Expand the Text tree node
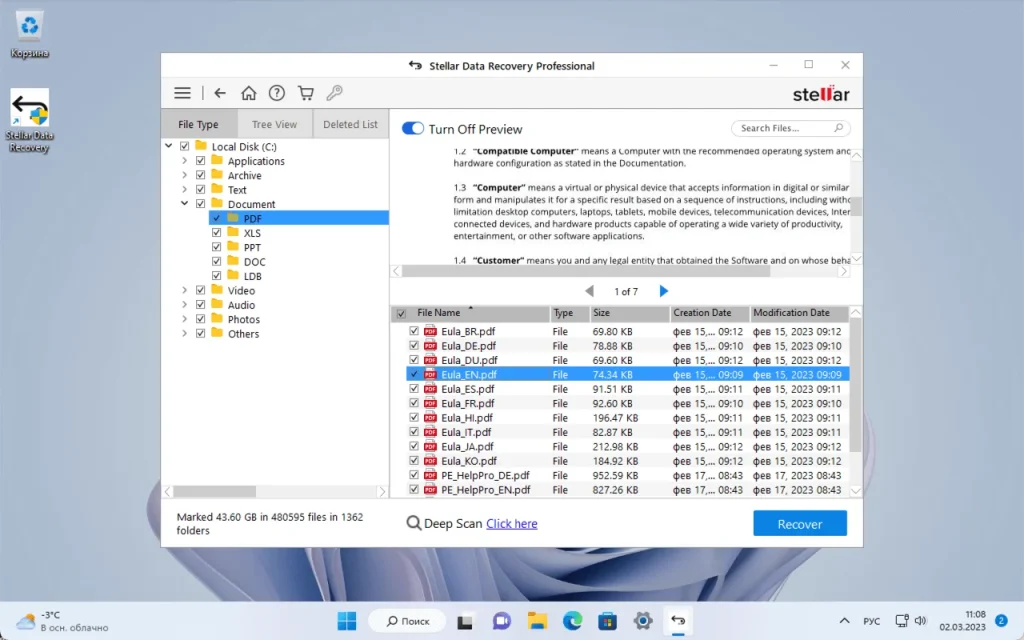1024x640 pixels. coord(184,189)
